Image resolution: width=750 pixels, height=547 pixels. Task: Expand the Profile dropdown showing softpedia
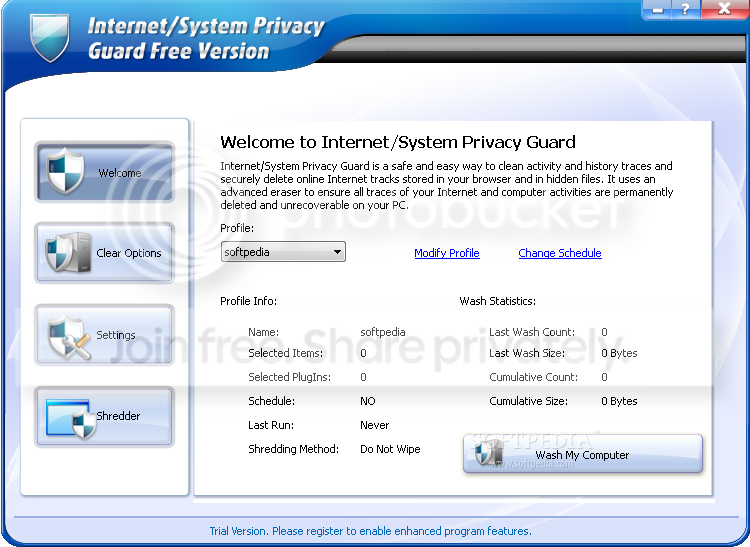(x=283, y=252)
